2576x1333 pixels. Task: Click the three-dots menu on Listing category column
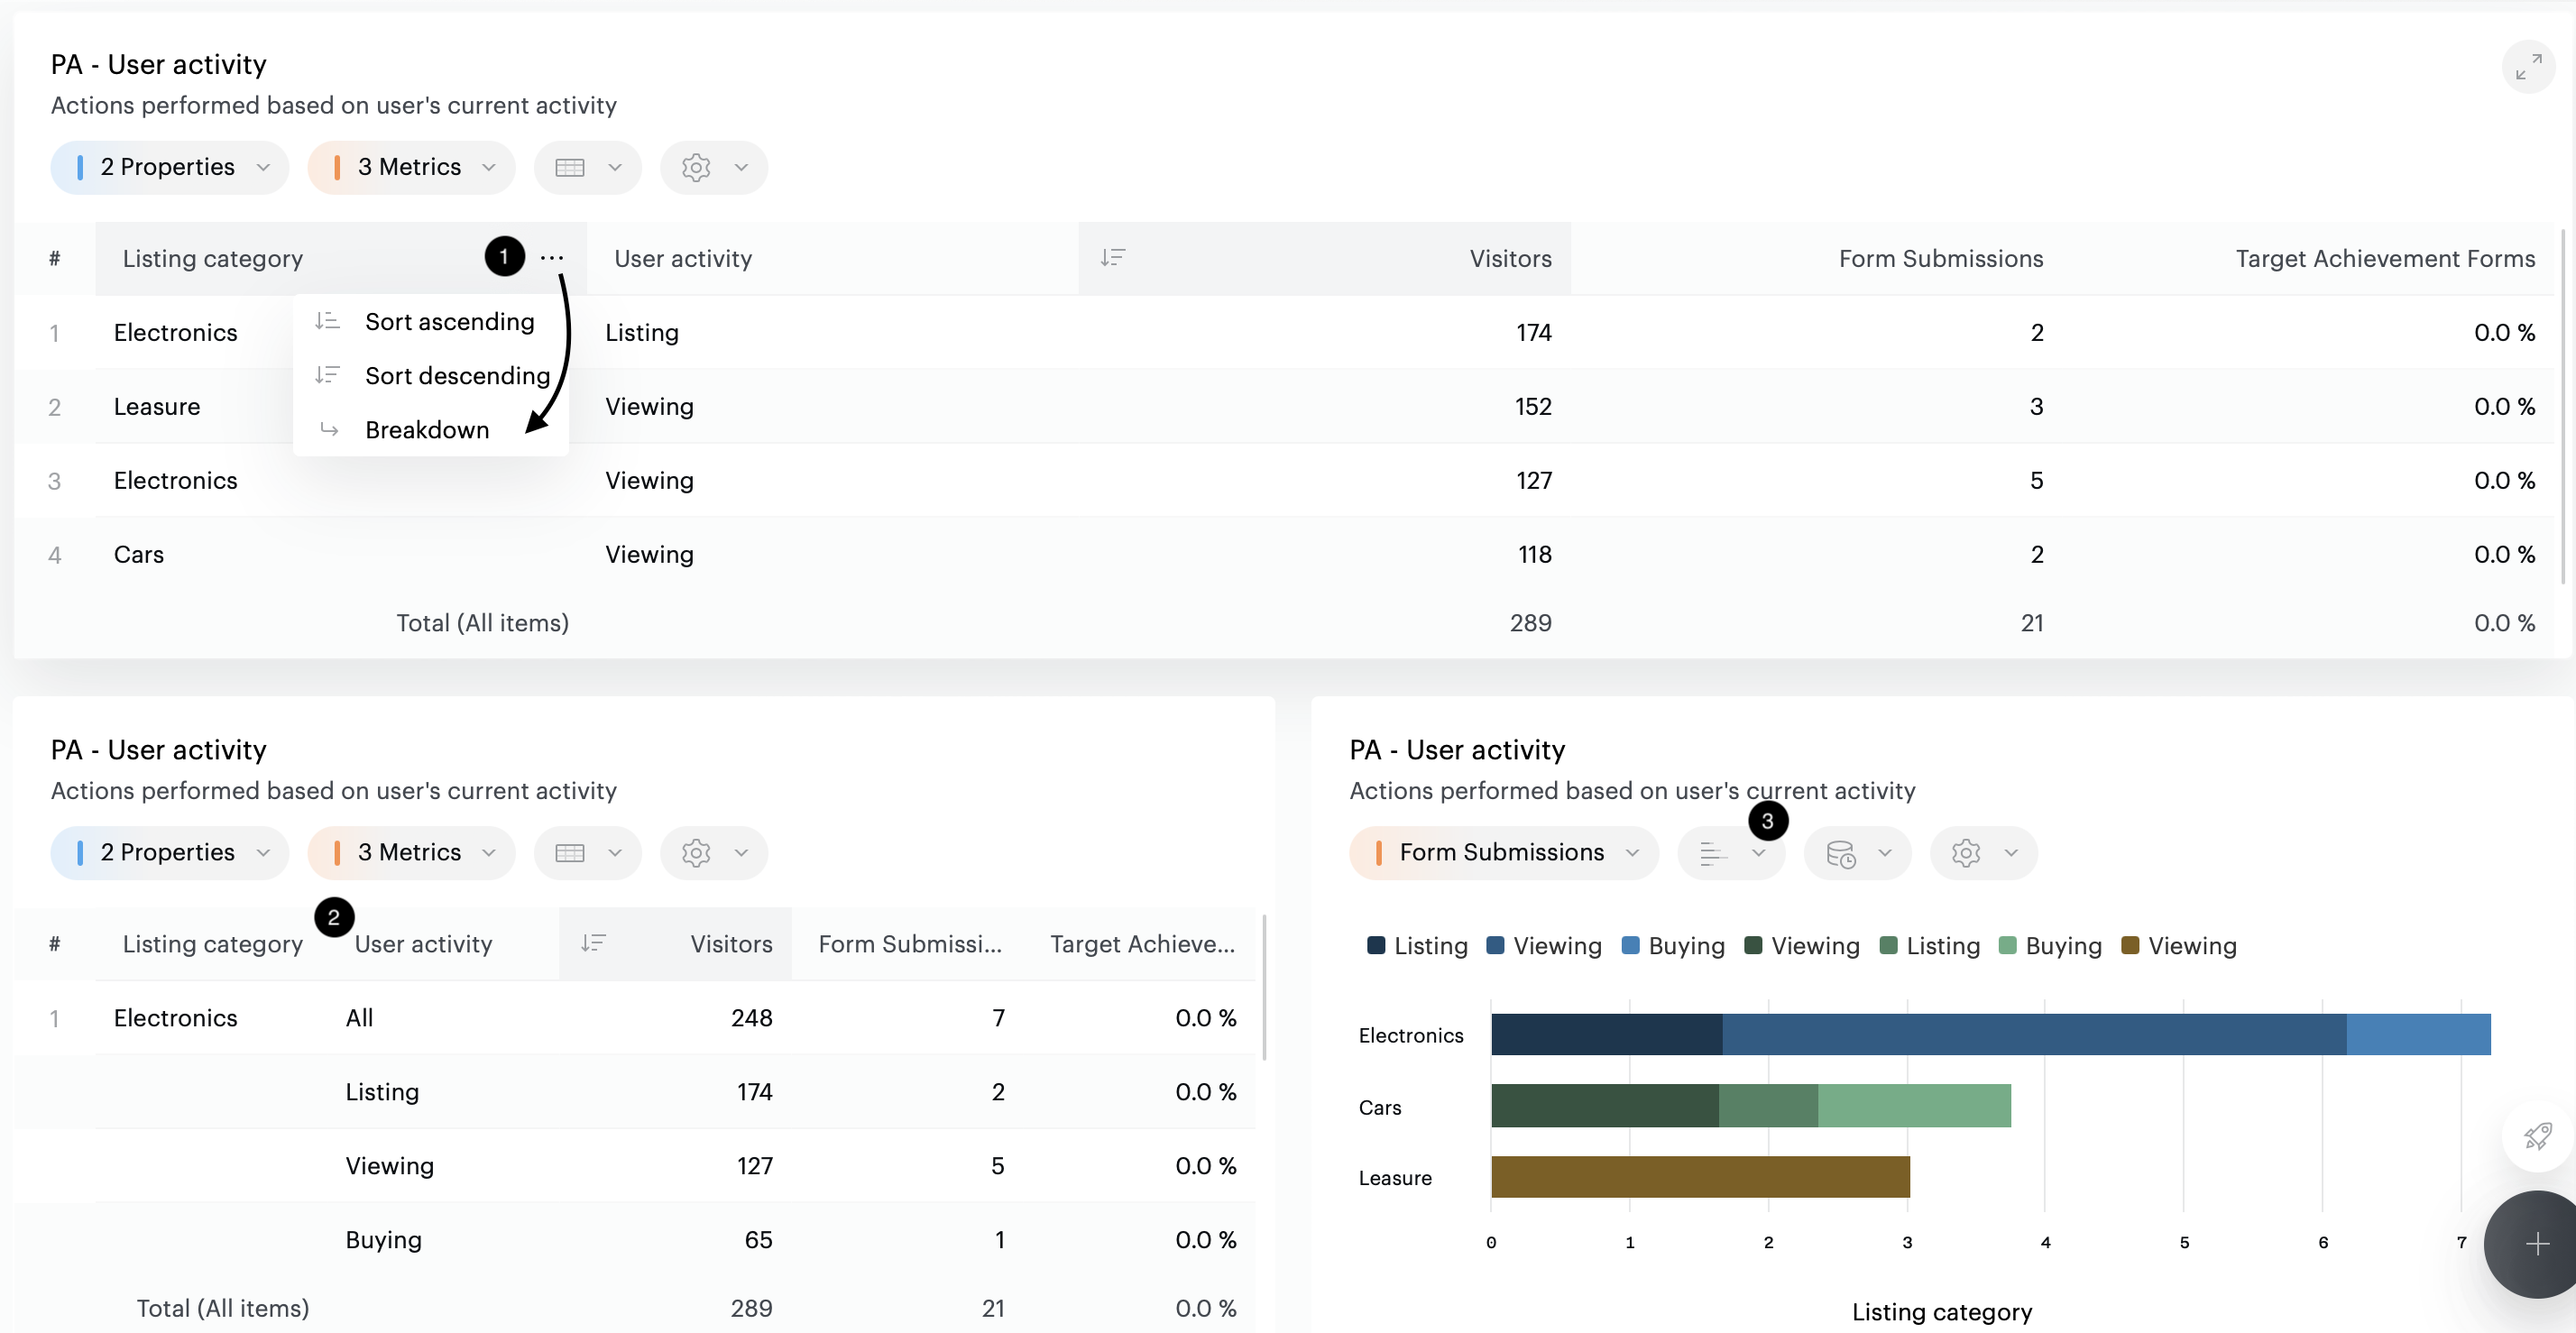point(552,258)
